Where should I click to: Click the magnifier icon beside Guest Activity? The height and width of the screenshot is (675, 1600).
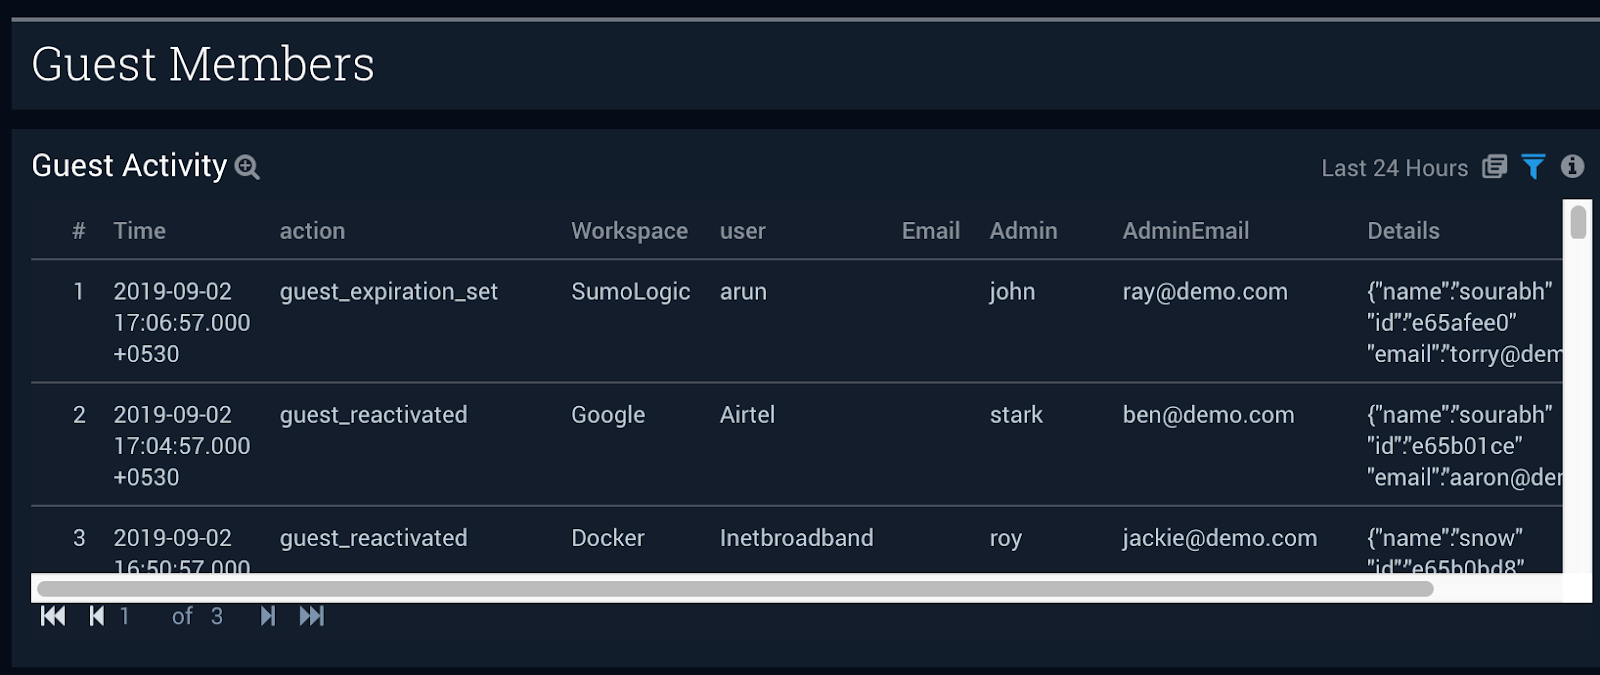[x=247, y=167]
